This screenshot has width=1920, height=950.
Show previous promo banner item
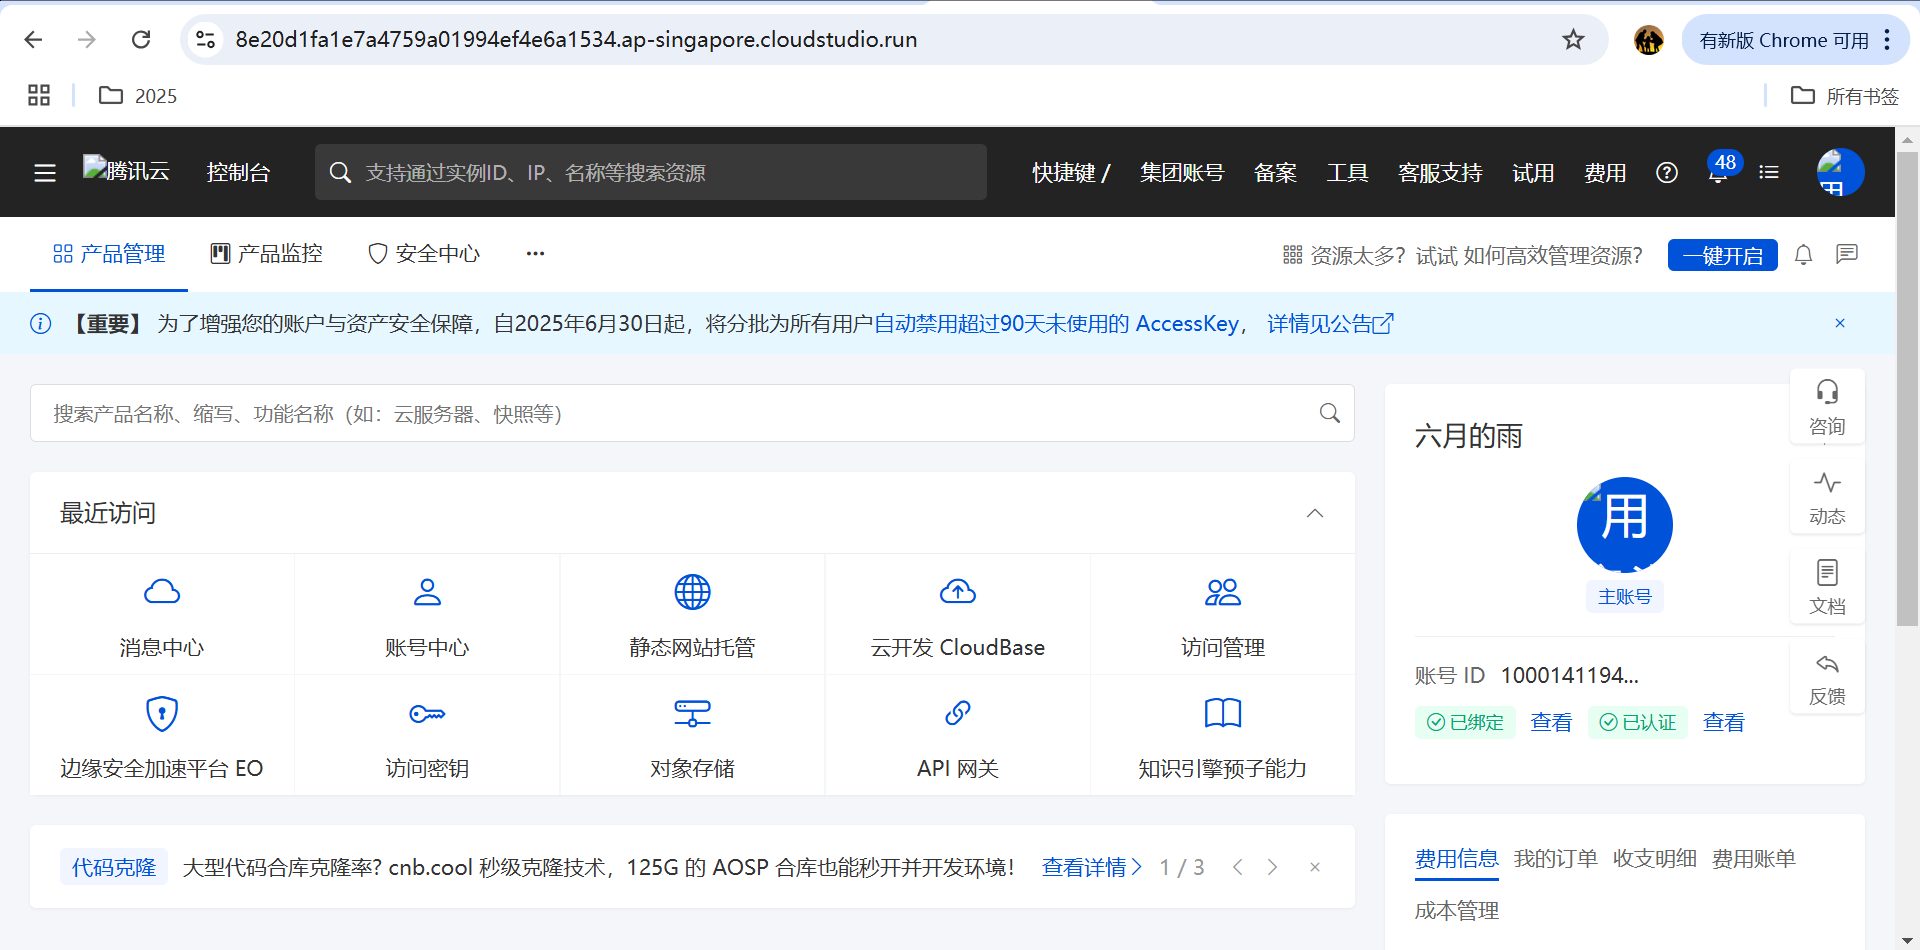(x=1238, y=867)
